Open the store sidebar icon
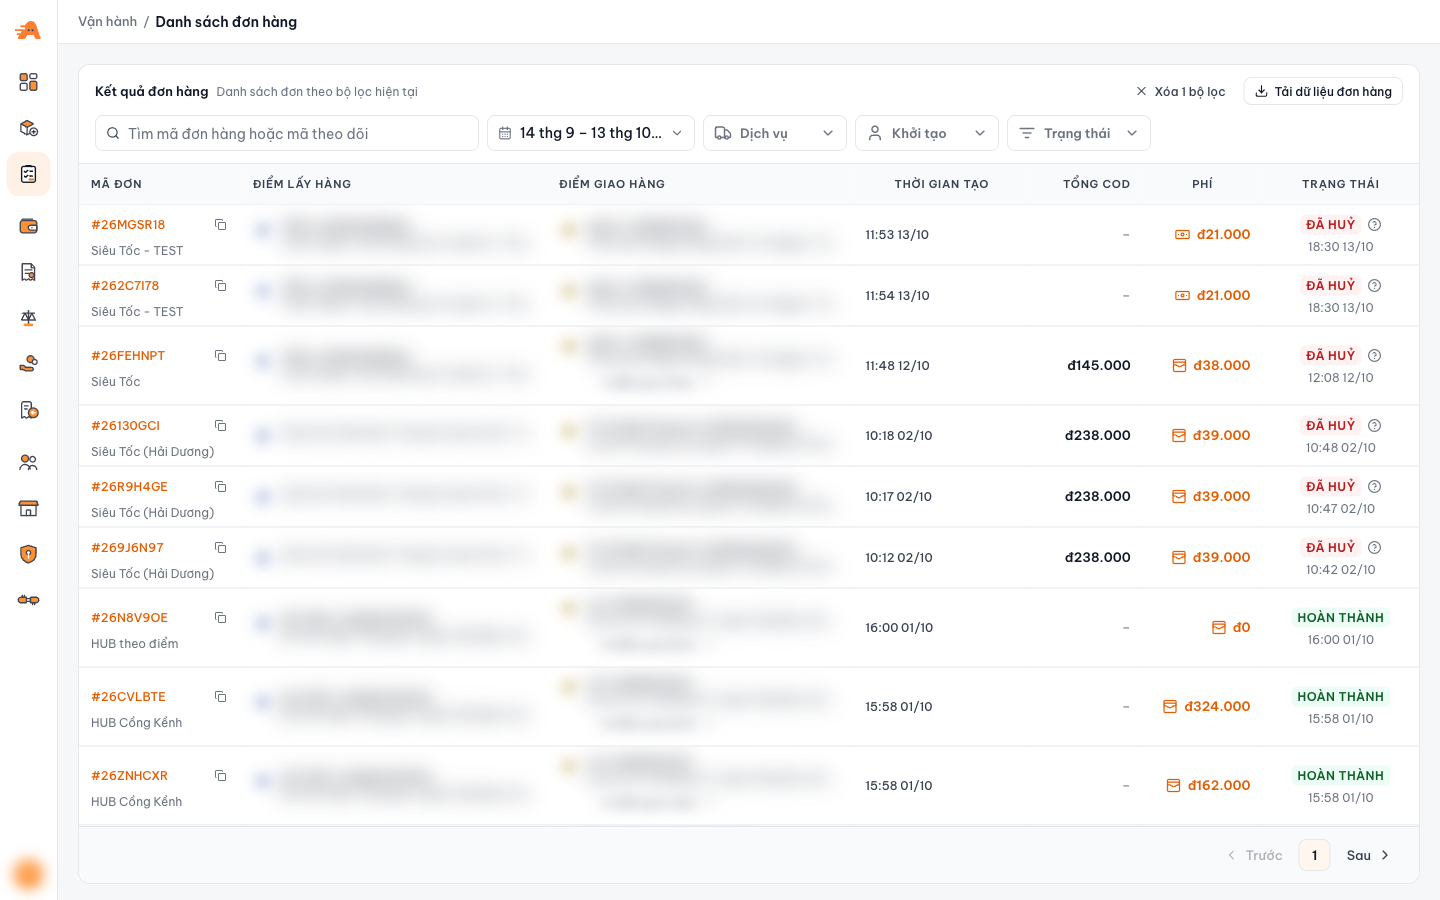Viewport: 1440px width, 900px height. (28, 508)
